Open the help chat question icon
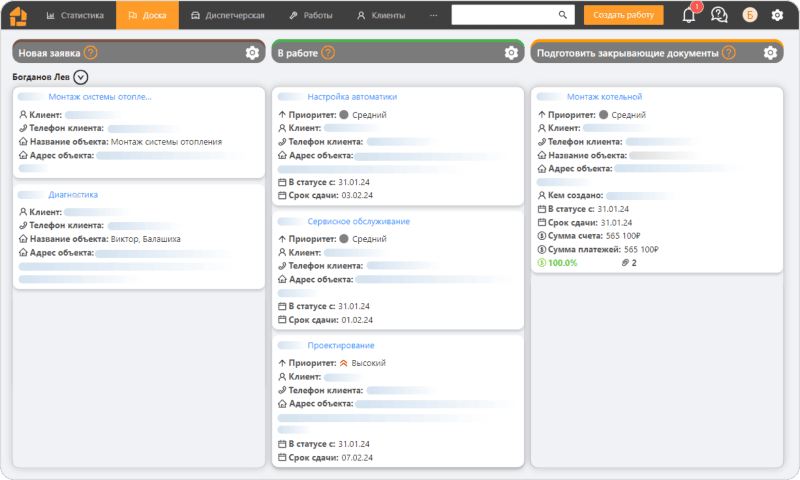 (x=718, y=15)
